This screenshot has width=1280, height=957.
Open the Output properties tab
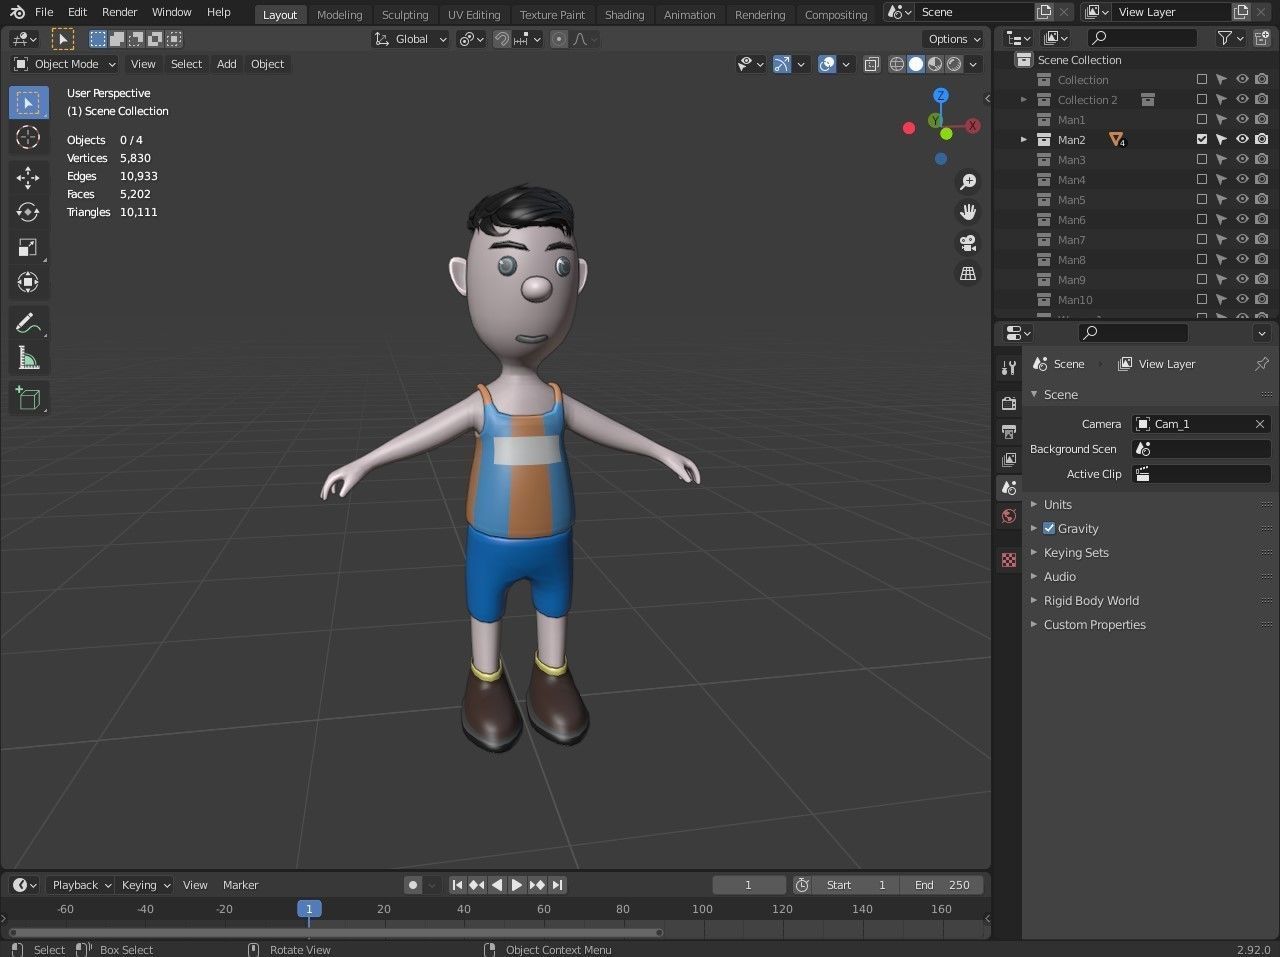point(1009,431)
